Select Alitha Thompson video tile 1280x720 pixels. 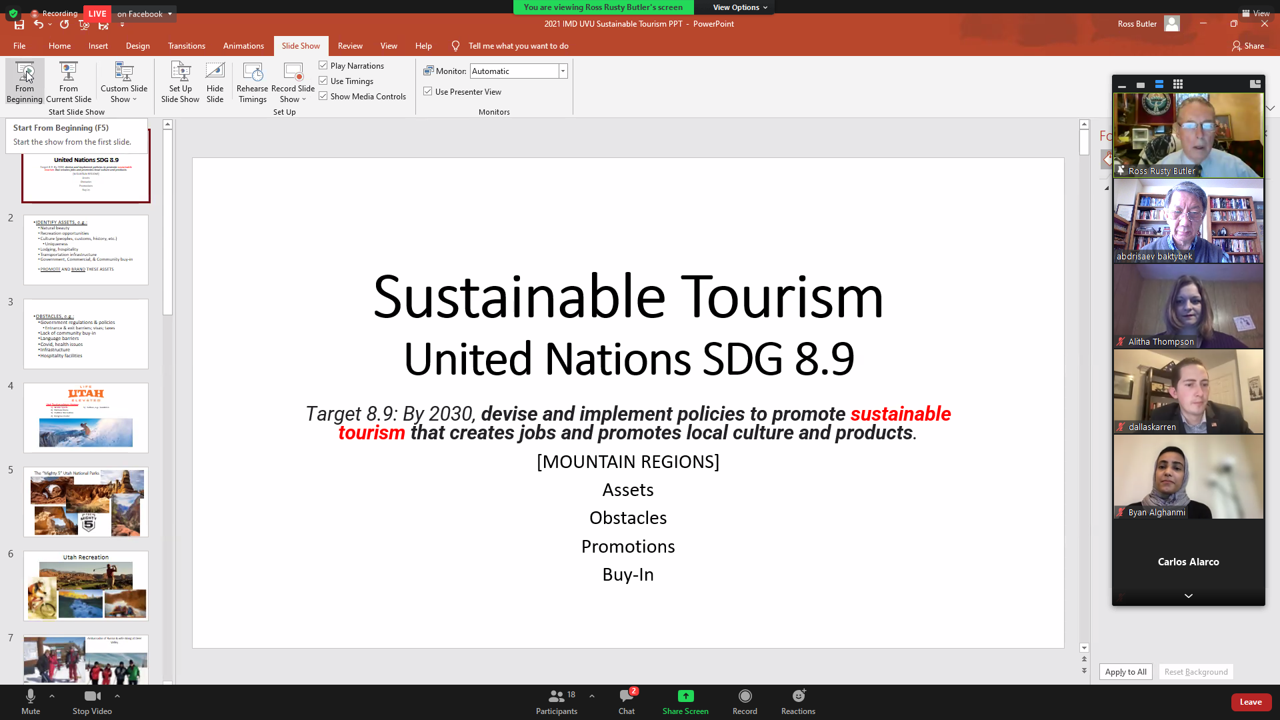[1188, 306]
